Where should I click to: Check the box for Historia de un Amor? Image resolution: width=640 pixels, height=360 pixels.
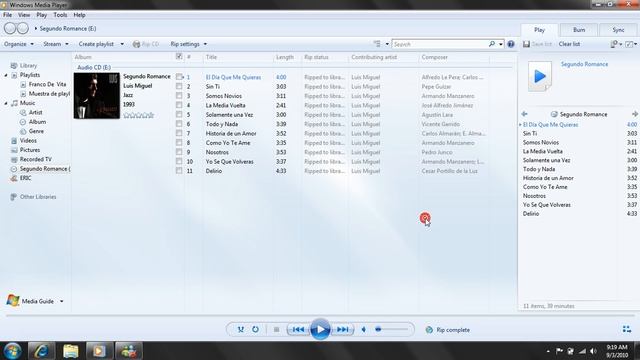click(x=179, y=133)
